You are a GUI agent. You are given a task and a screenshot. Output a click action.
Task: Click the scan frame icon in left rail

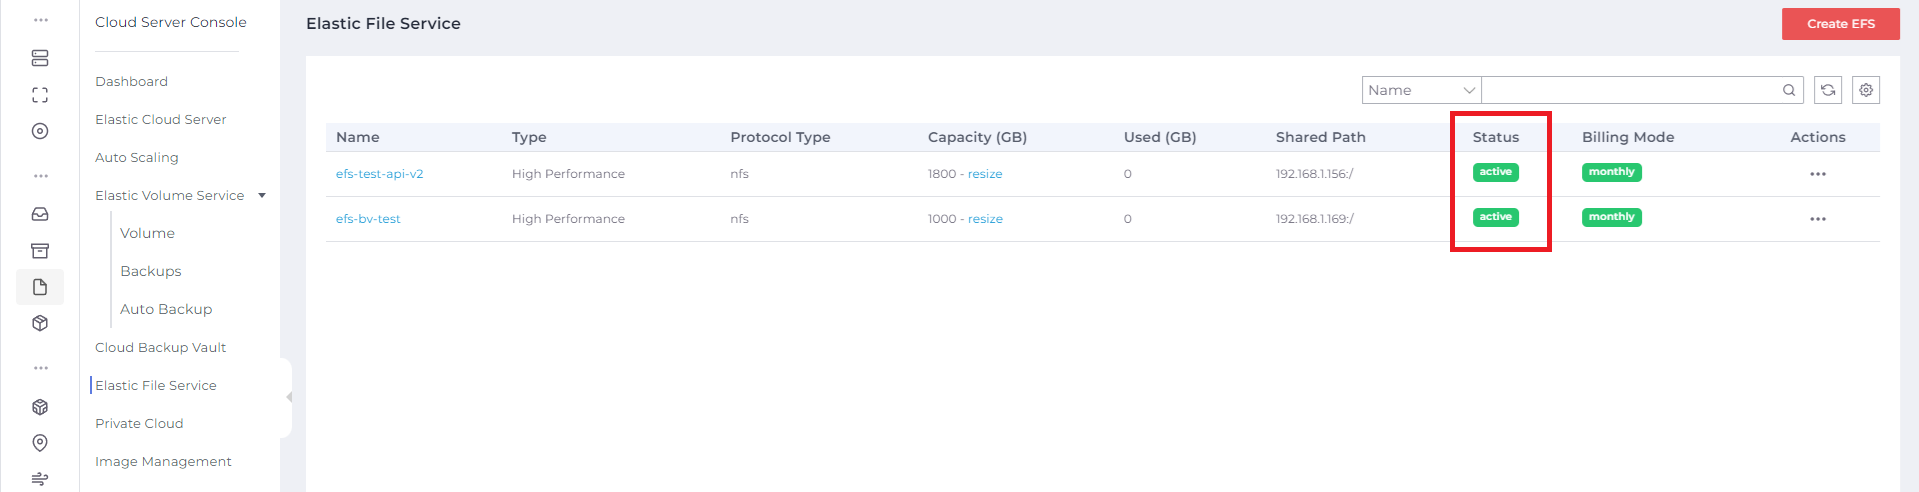point(40,95)
